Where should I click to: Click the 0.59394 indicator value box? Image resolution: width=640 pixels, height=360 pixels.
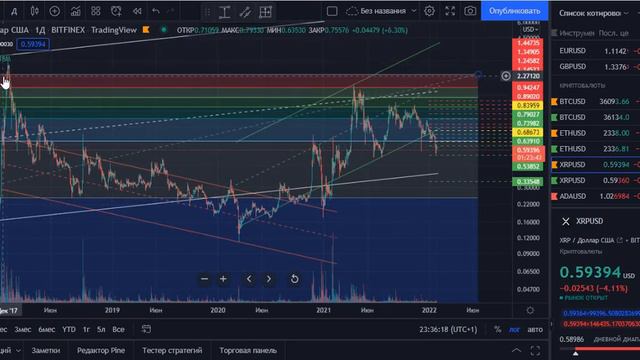(x=33, y=44)
